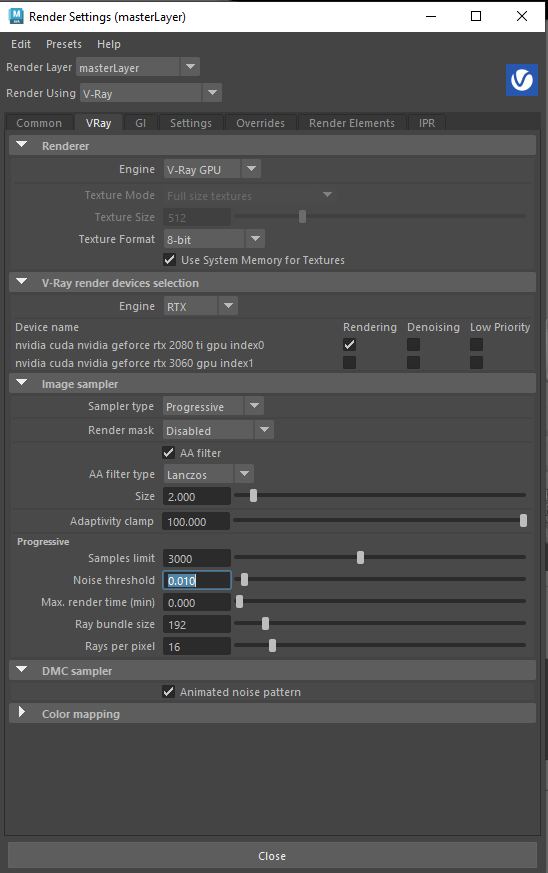Expand the Color mapping section
The image size is (548, 873).
click(x=22, y=712)
